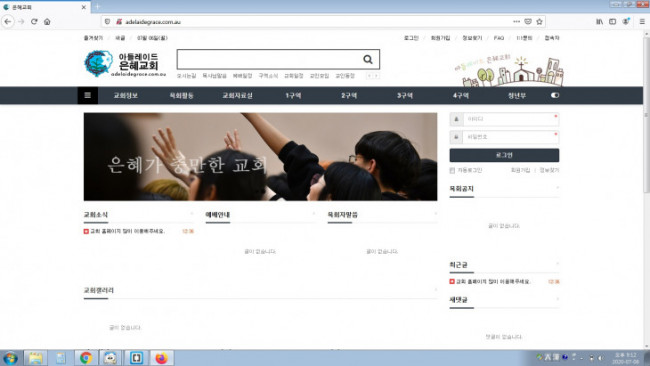
Task: Open 청년부 navigation menu
Action: pos(517,96)
